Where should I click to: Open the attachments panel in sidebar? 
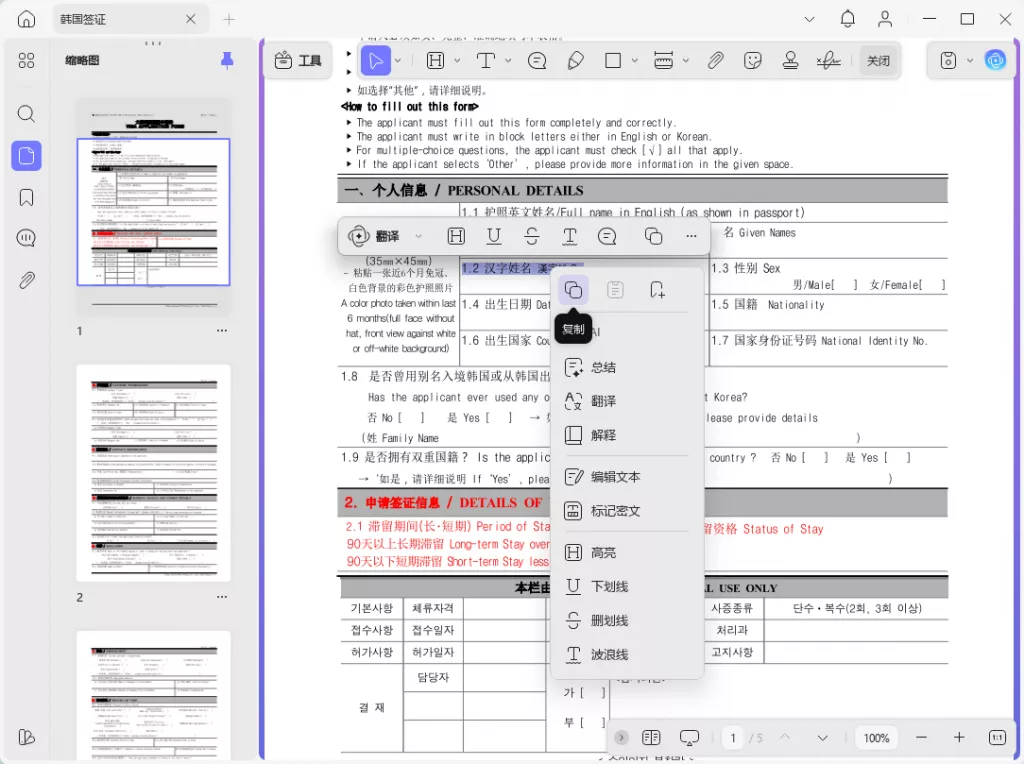[x=26, y=280]
